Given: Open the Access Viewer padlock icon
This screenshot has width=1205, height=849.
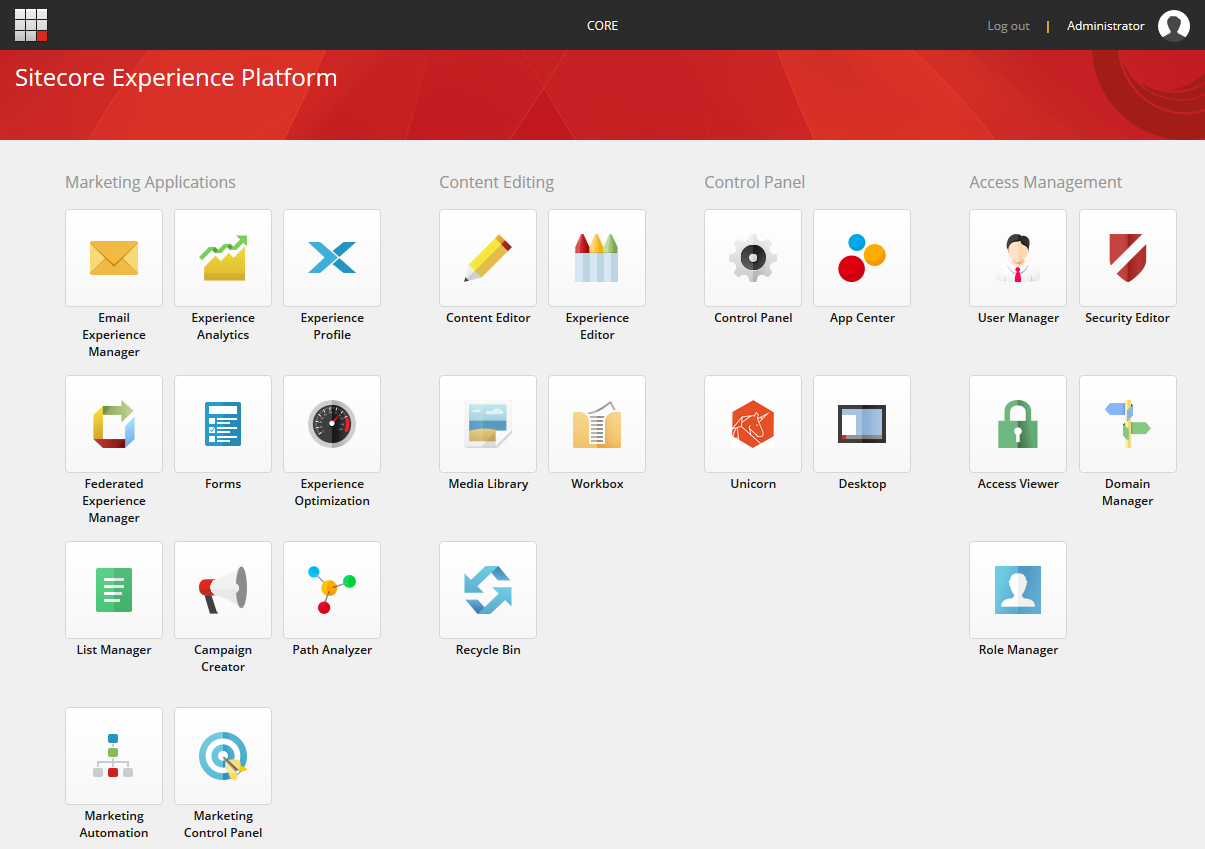Looking at the screenshot, I should [1018, 424].
